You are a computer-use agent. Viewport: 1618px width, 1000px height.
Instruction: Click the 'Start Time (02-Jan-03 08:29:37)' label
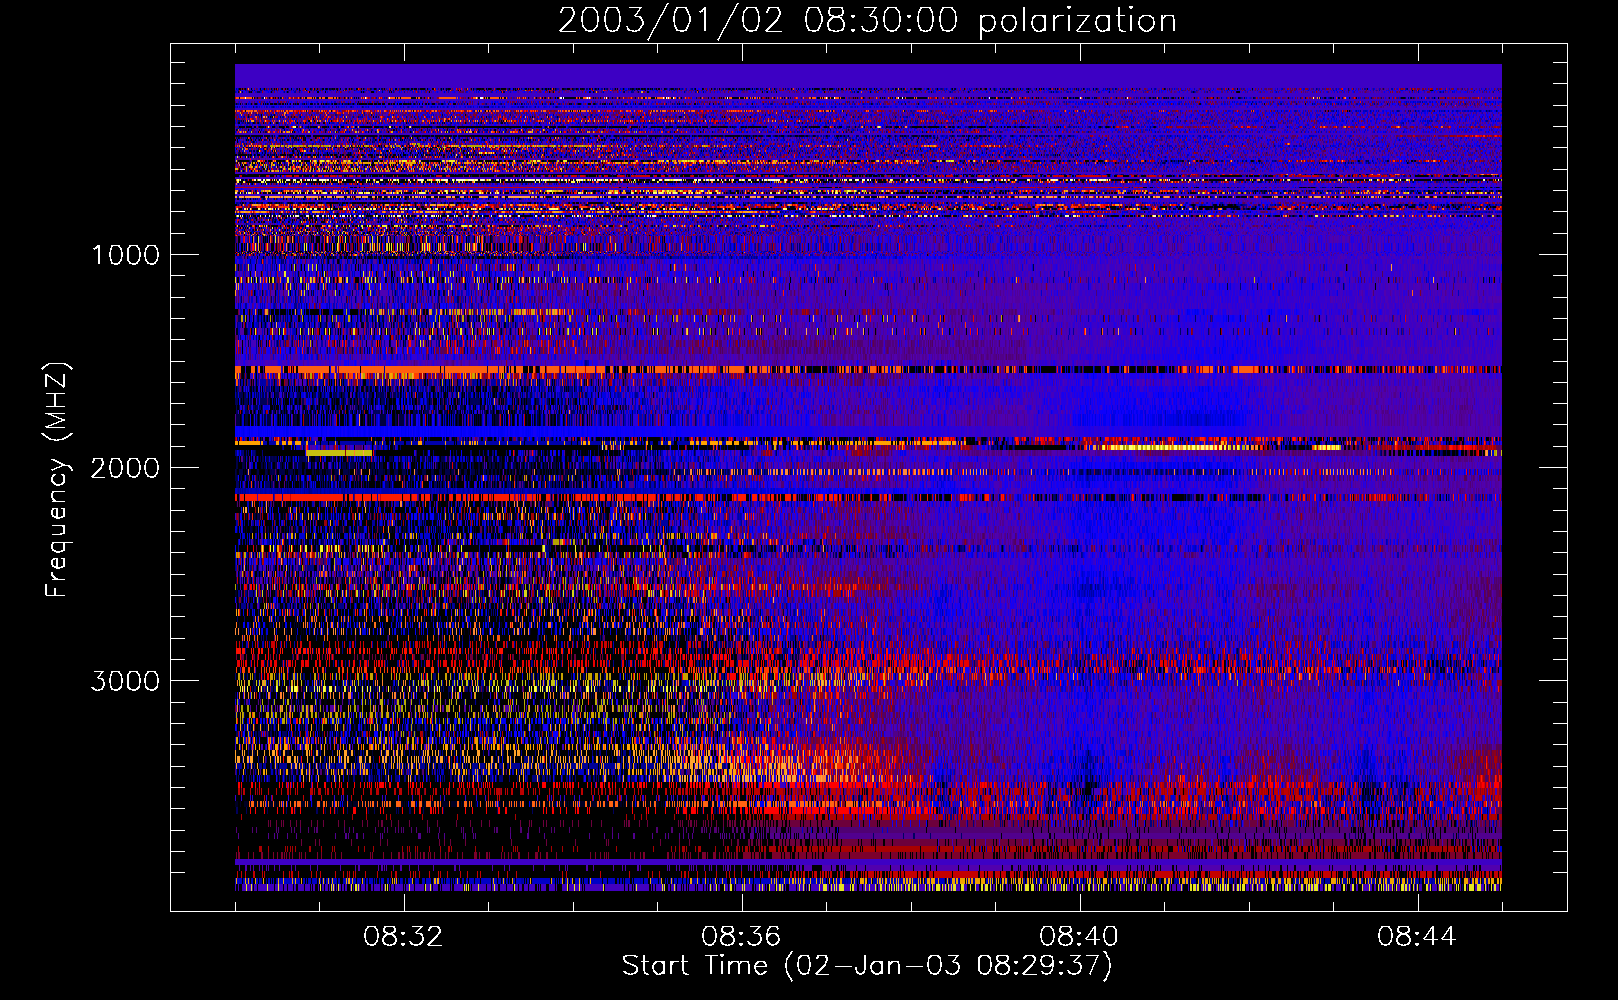click(x=867, y=965)
